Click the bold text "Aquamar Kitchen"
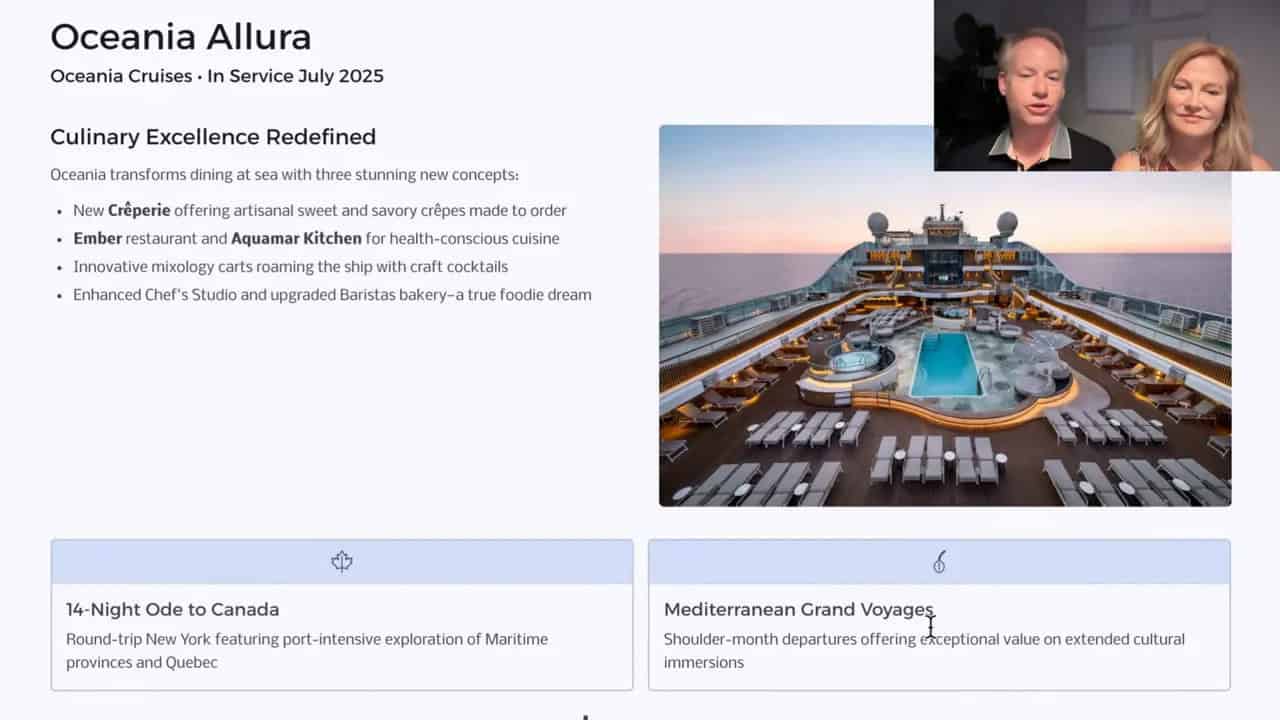Screen dimensions: 1280x720 (x=296, y=239)
